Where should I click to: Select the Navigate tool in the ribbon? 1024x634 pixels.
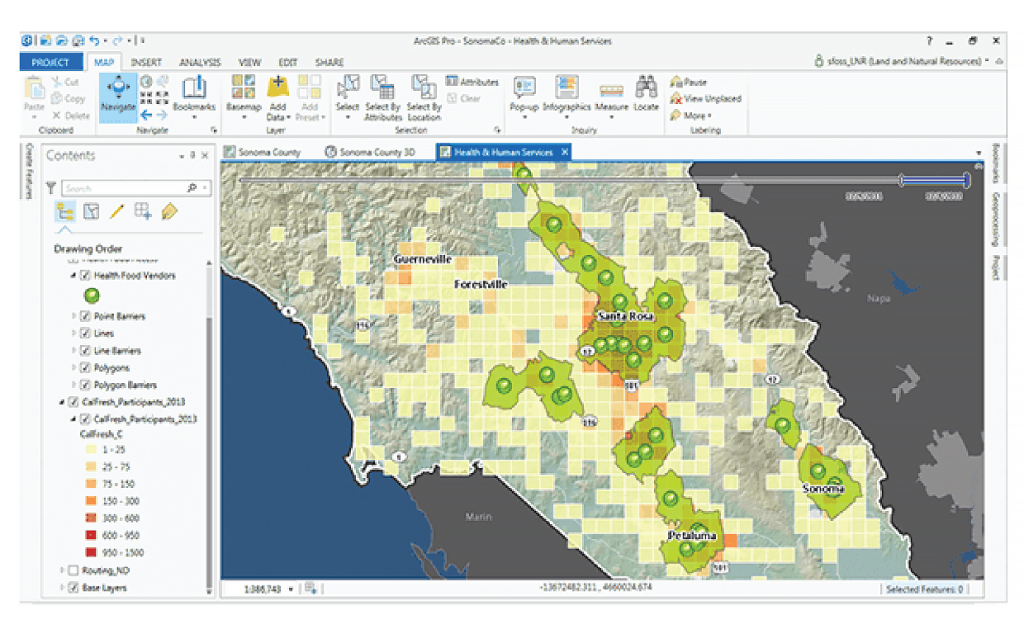[118, 97]
